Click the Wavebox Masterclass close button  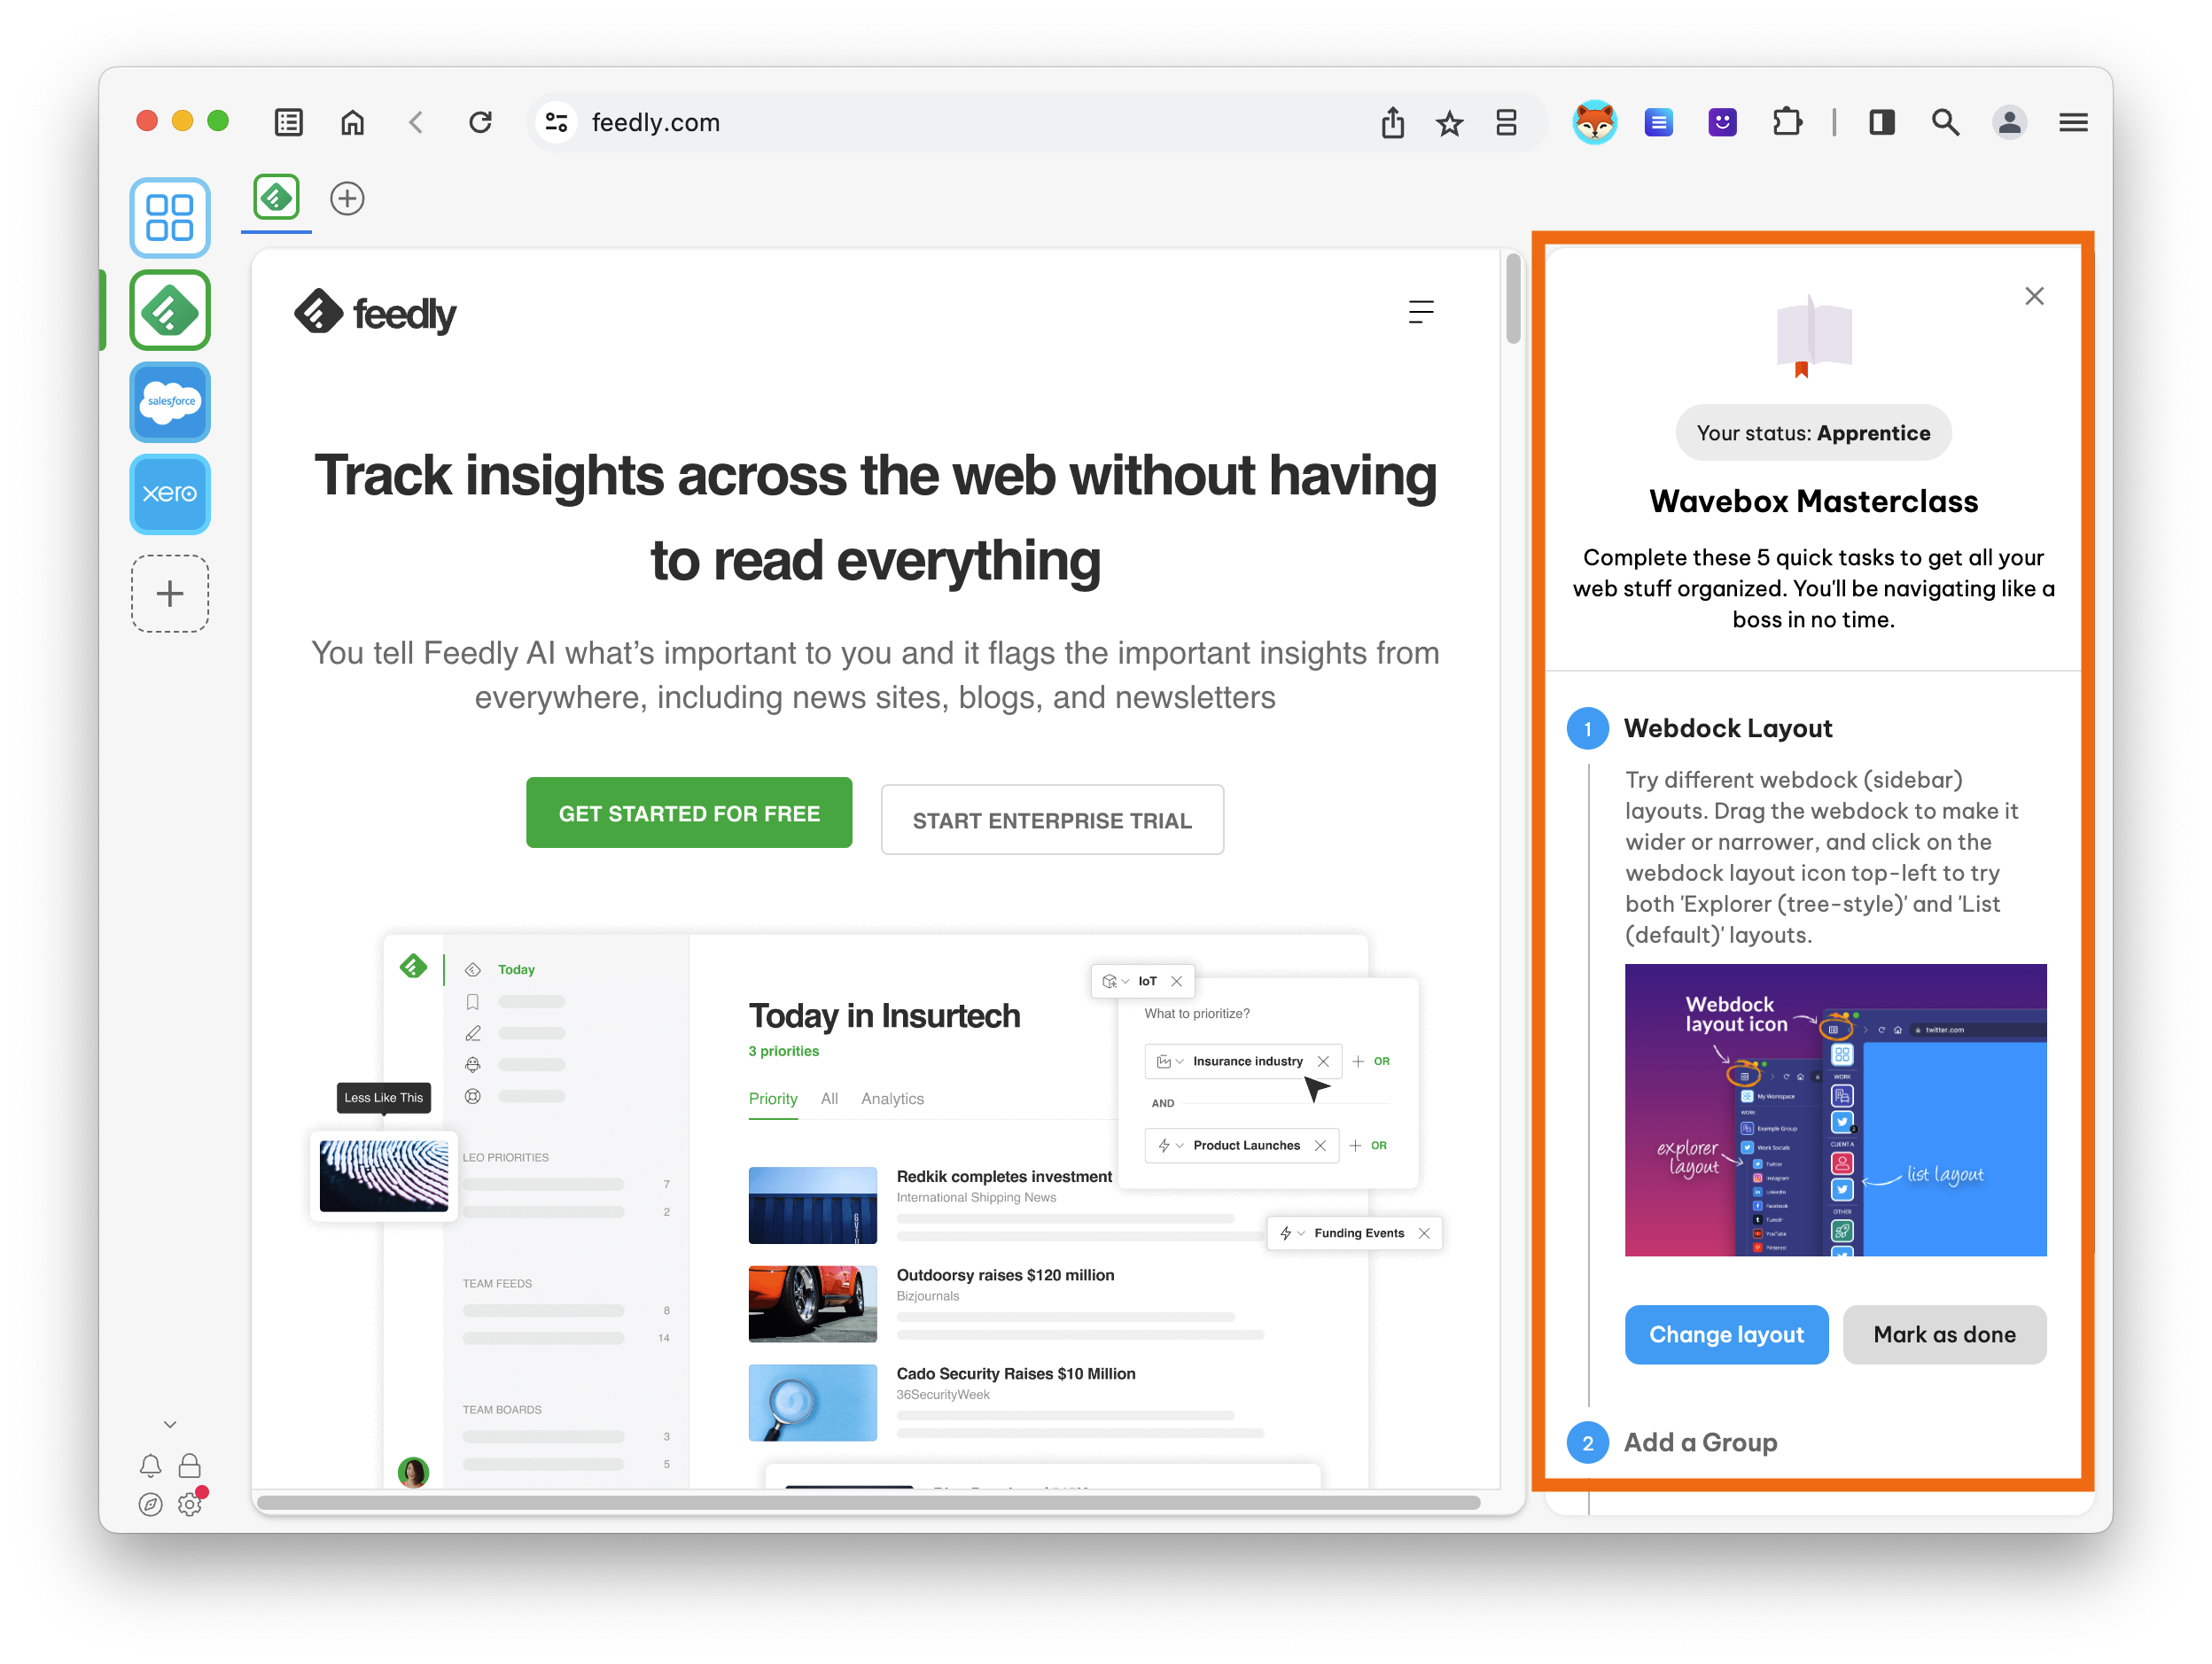click(2034, 295)
